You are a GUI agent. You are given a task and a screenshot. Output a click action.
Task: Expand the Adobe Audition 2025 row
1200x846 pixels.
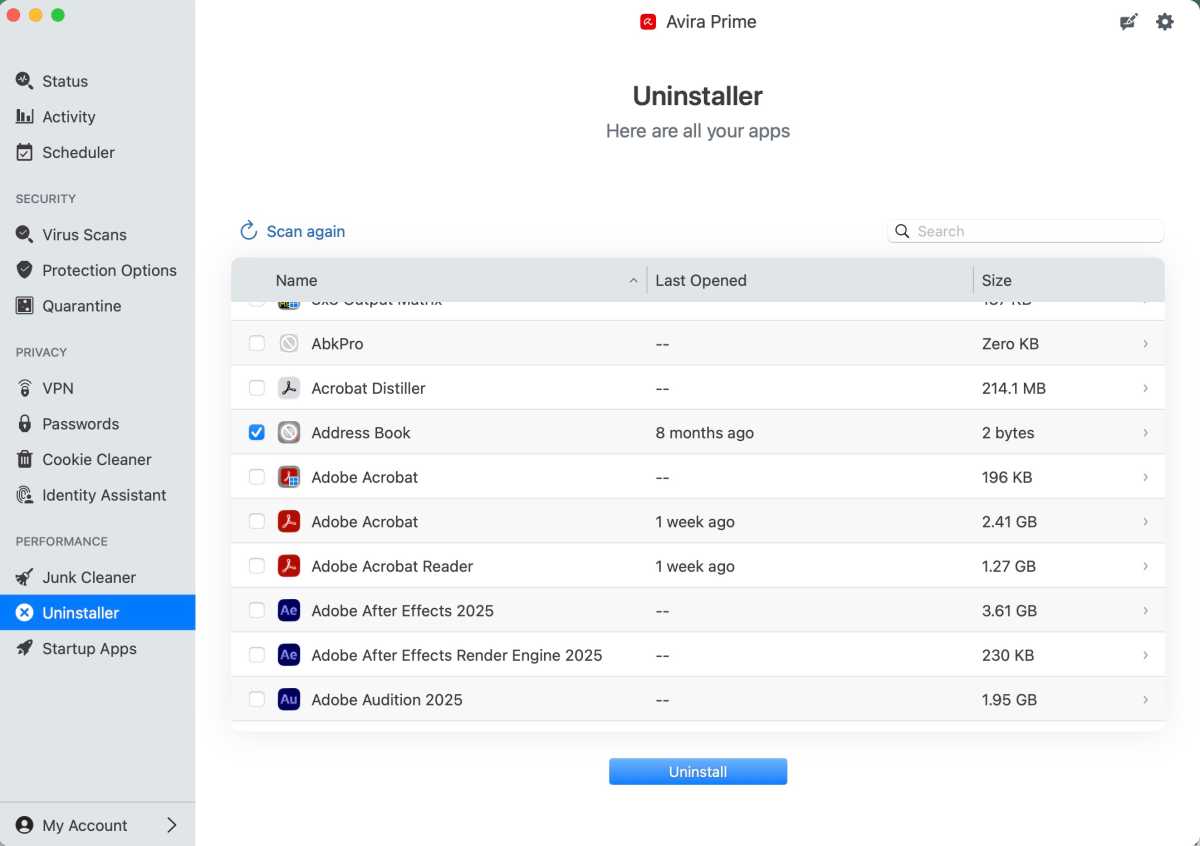click(x=1146, y=699)
